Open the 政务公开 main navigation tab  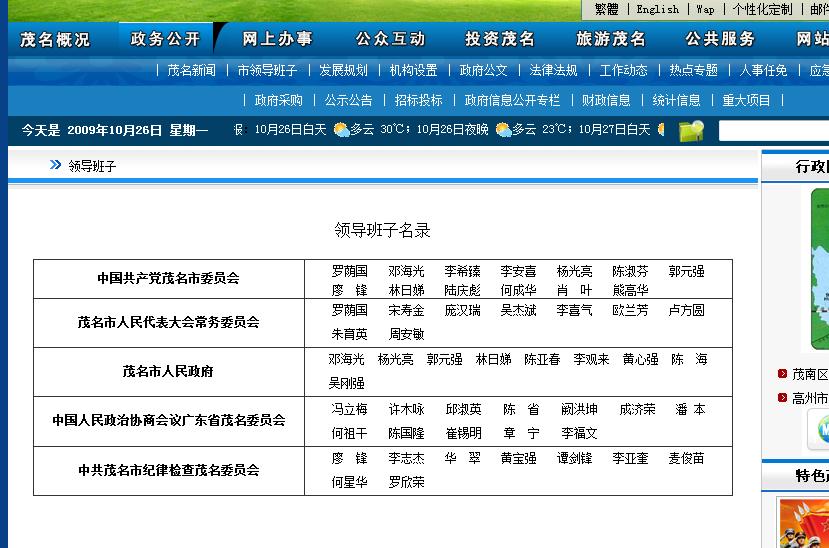pyautogui.click(x=166, y=39)
